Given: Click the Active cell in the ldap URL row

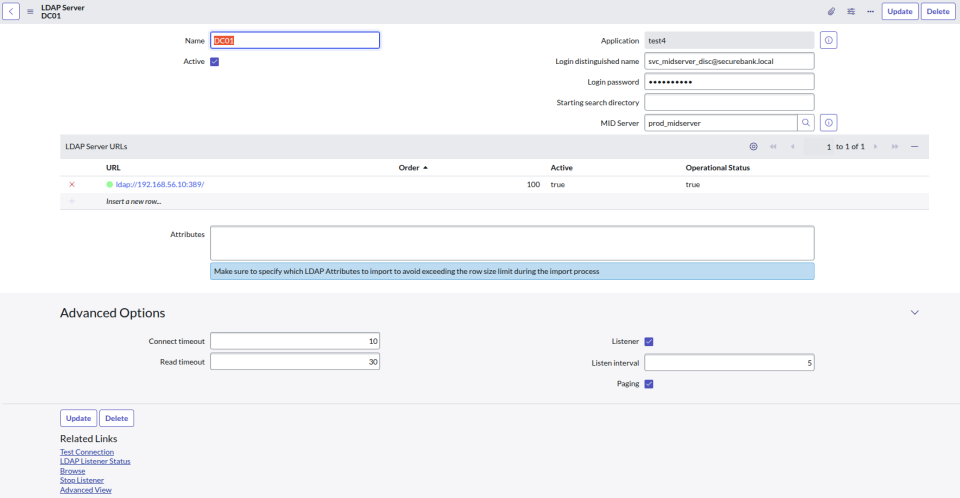Looking at the screenshot, I should 558,184.
